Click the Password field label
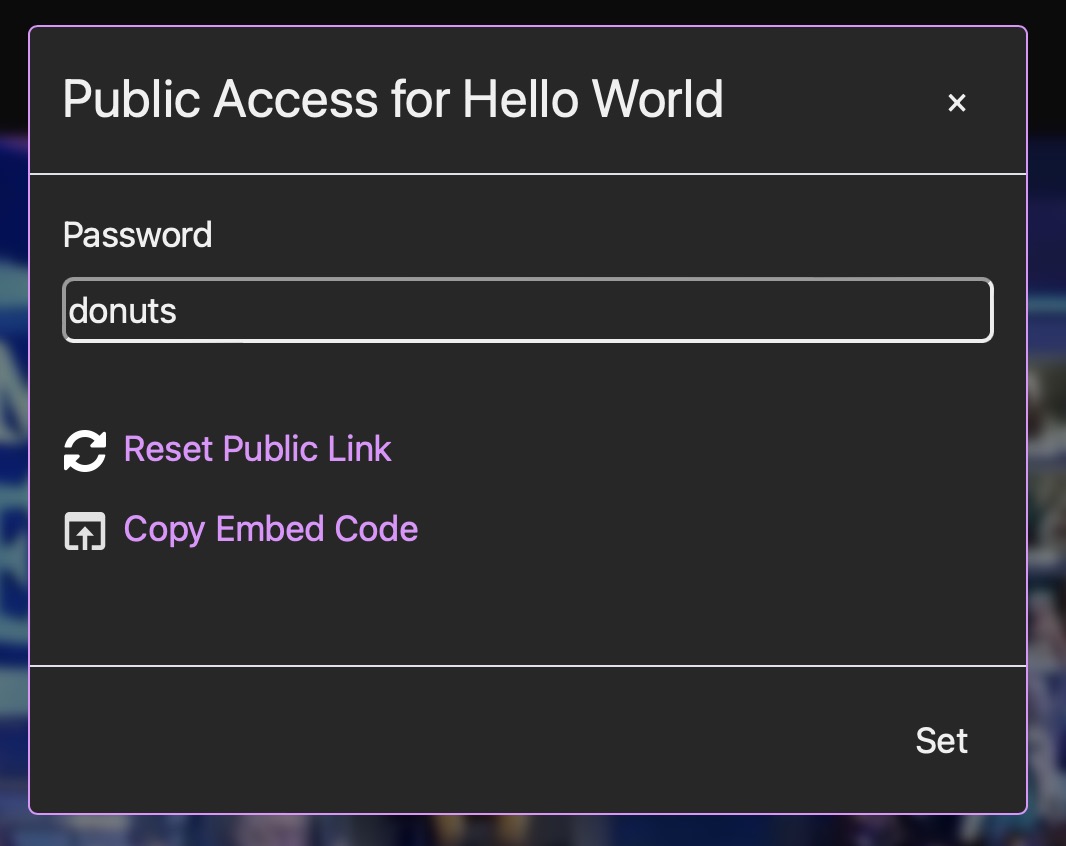Image resolution: width=1066 pixels, height=846 pixels. (137, 235)
